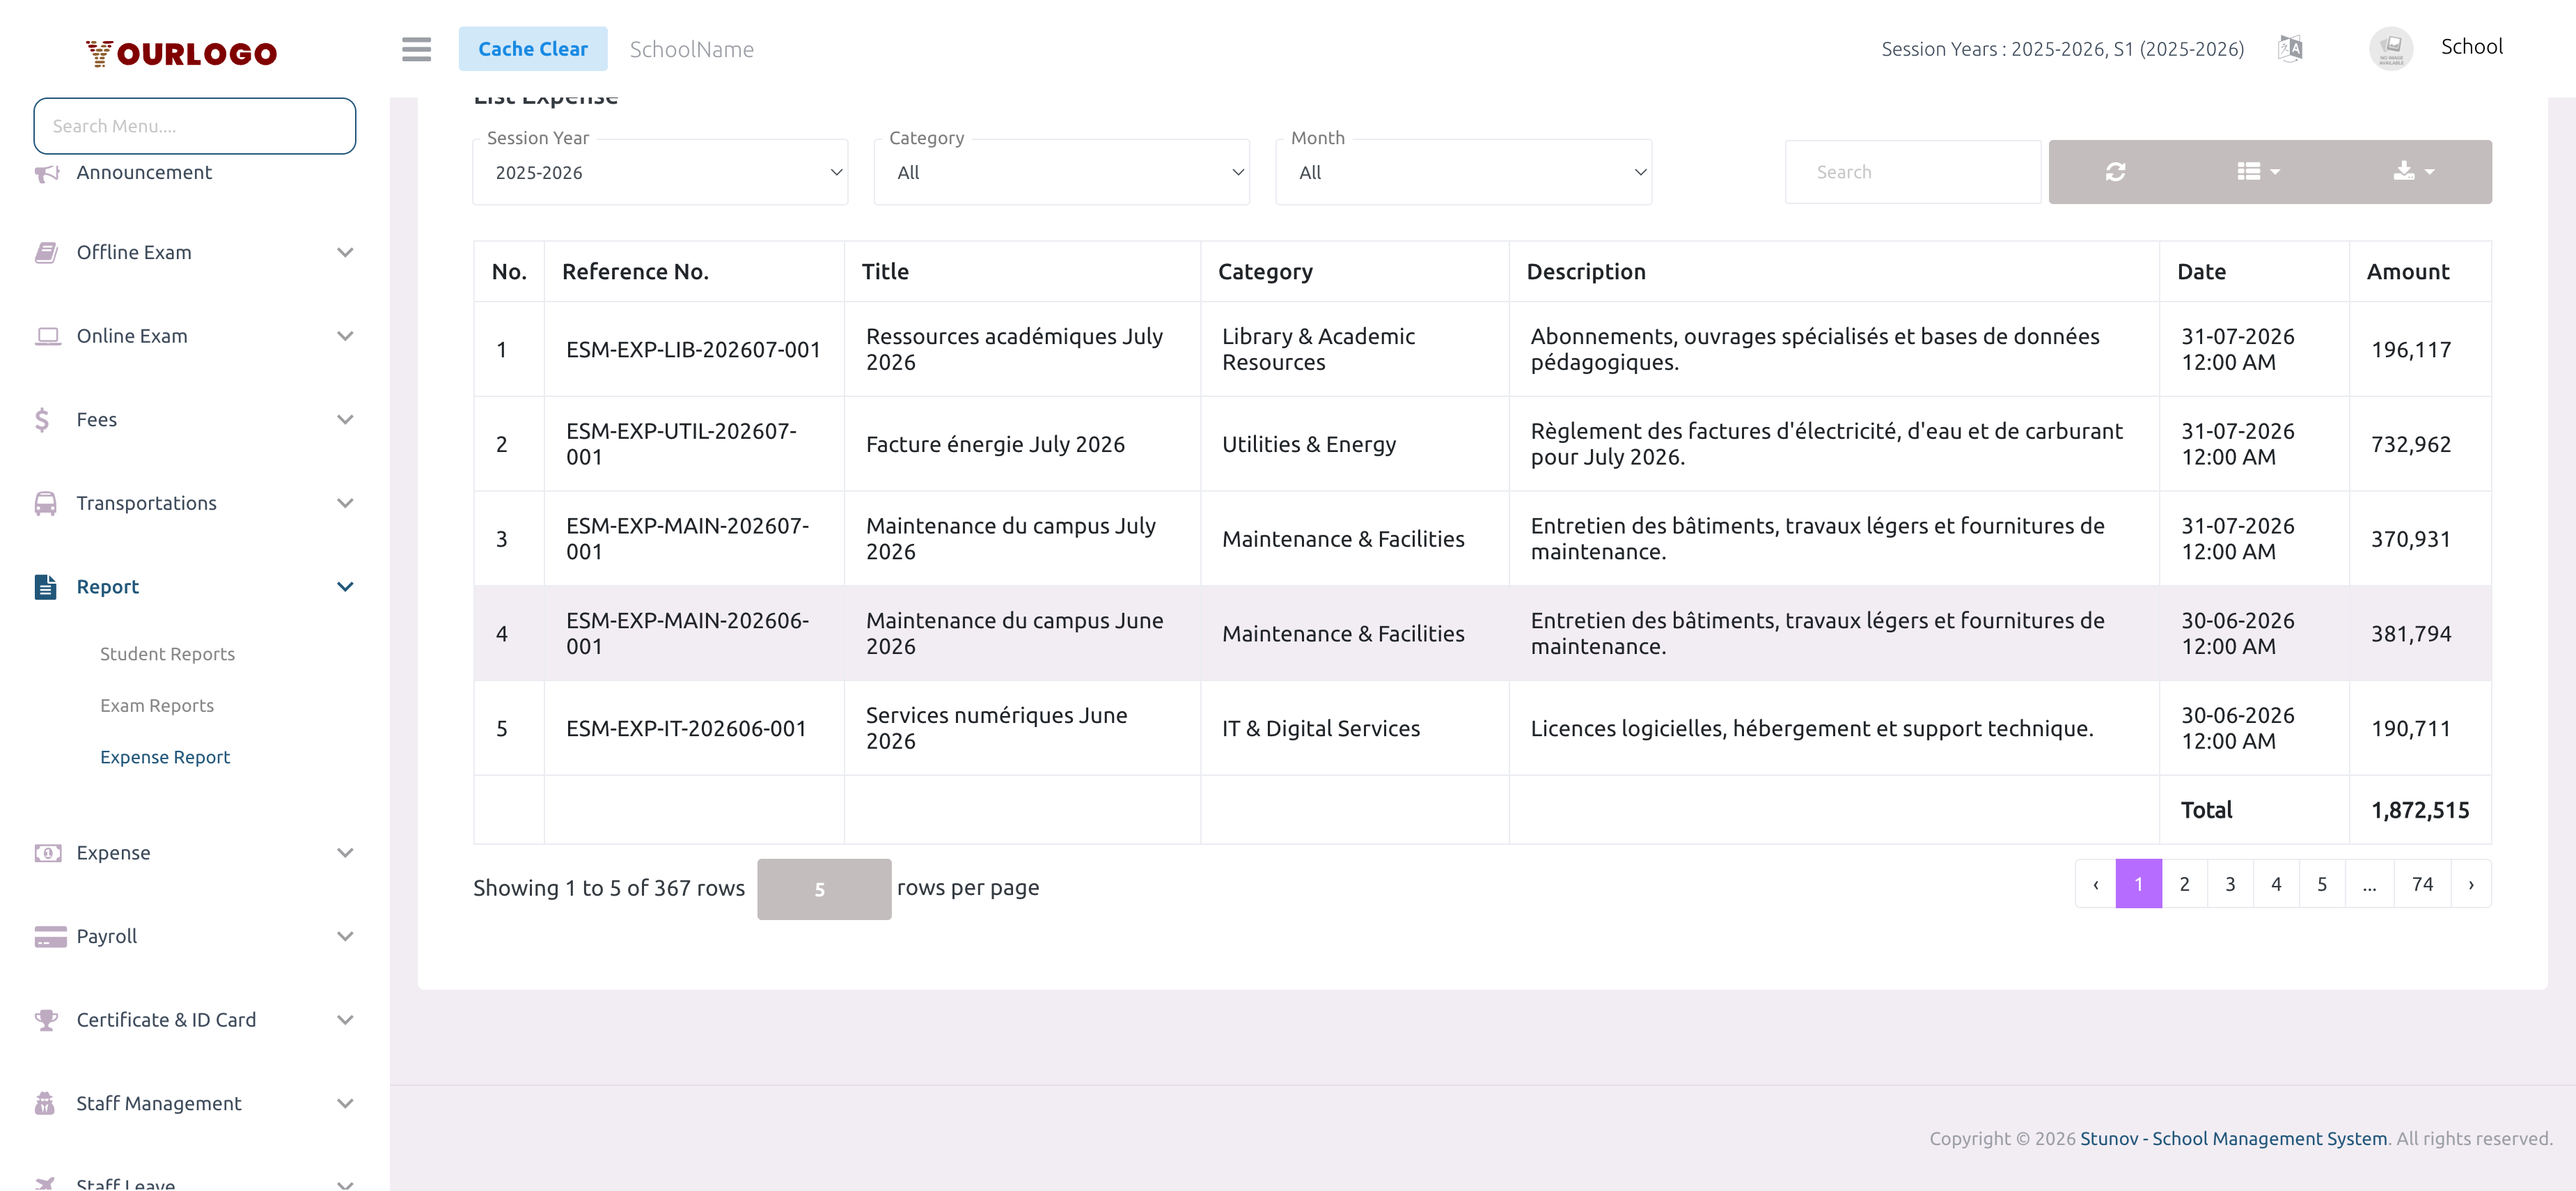
Task: Click the language translation icon in the header
Action: (2290, 48)
